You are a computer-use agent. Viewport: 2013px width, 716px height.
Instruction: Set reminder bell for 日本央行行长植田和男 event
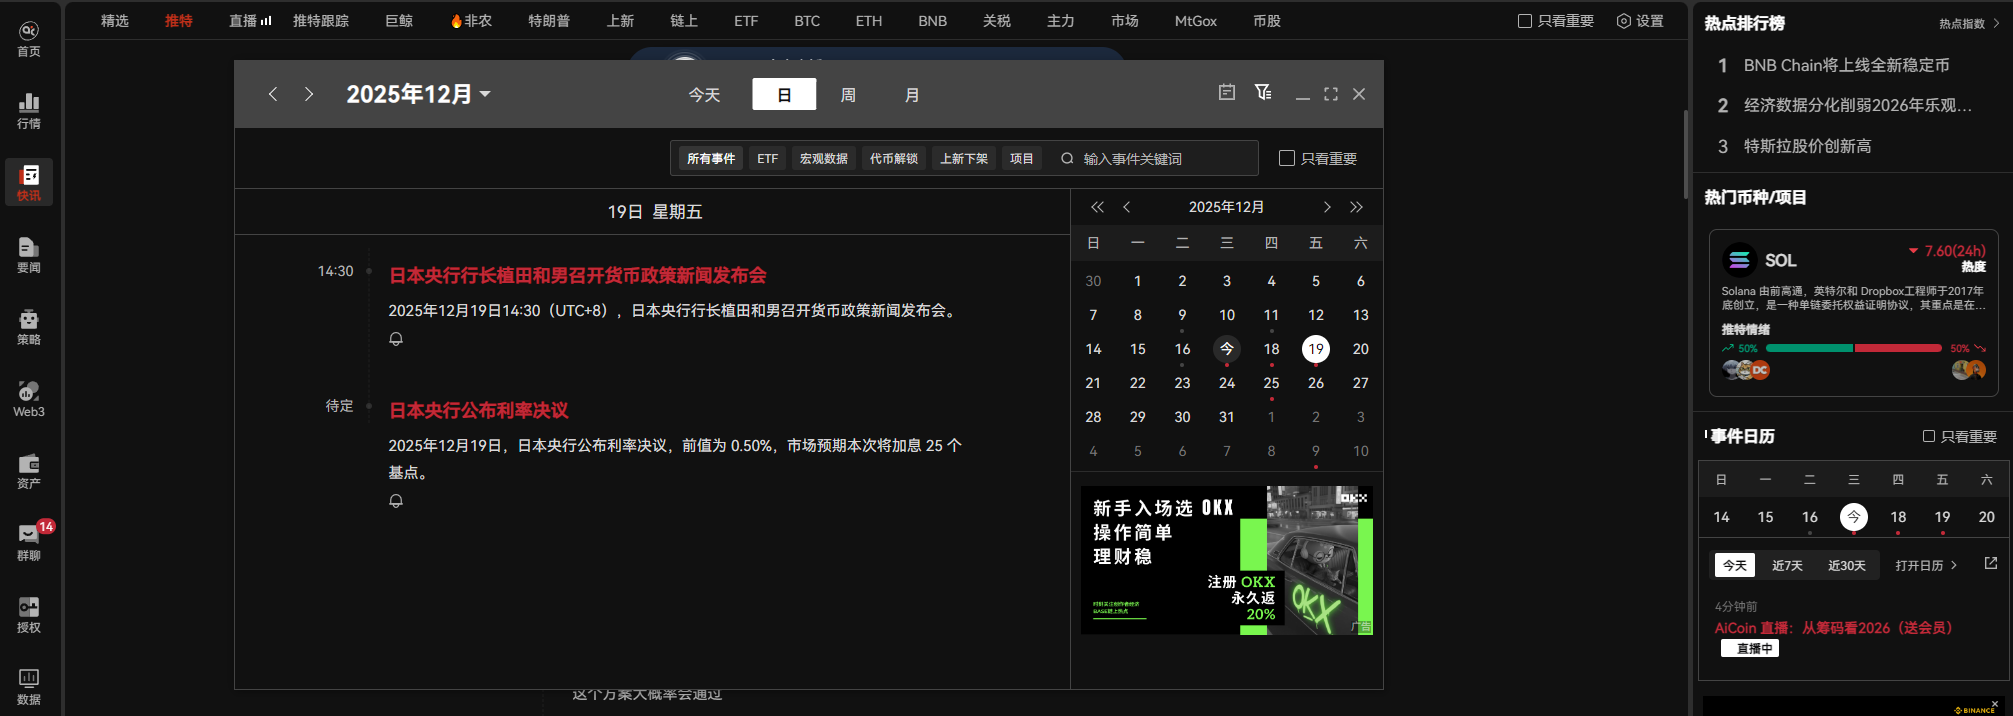(396, 339)
